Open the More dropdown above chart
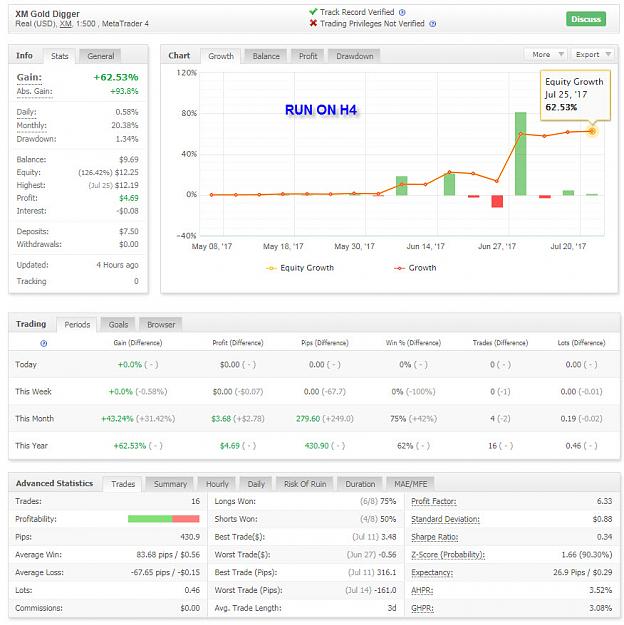The image size is (624, 625). 546,54
